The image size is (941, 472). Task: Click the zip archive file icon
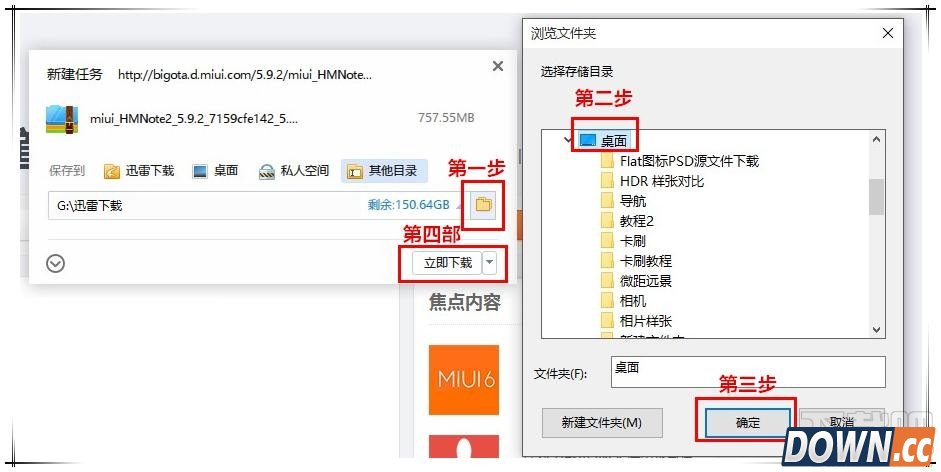click(x=62, y=119)
